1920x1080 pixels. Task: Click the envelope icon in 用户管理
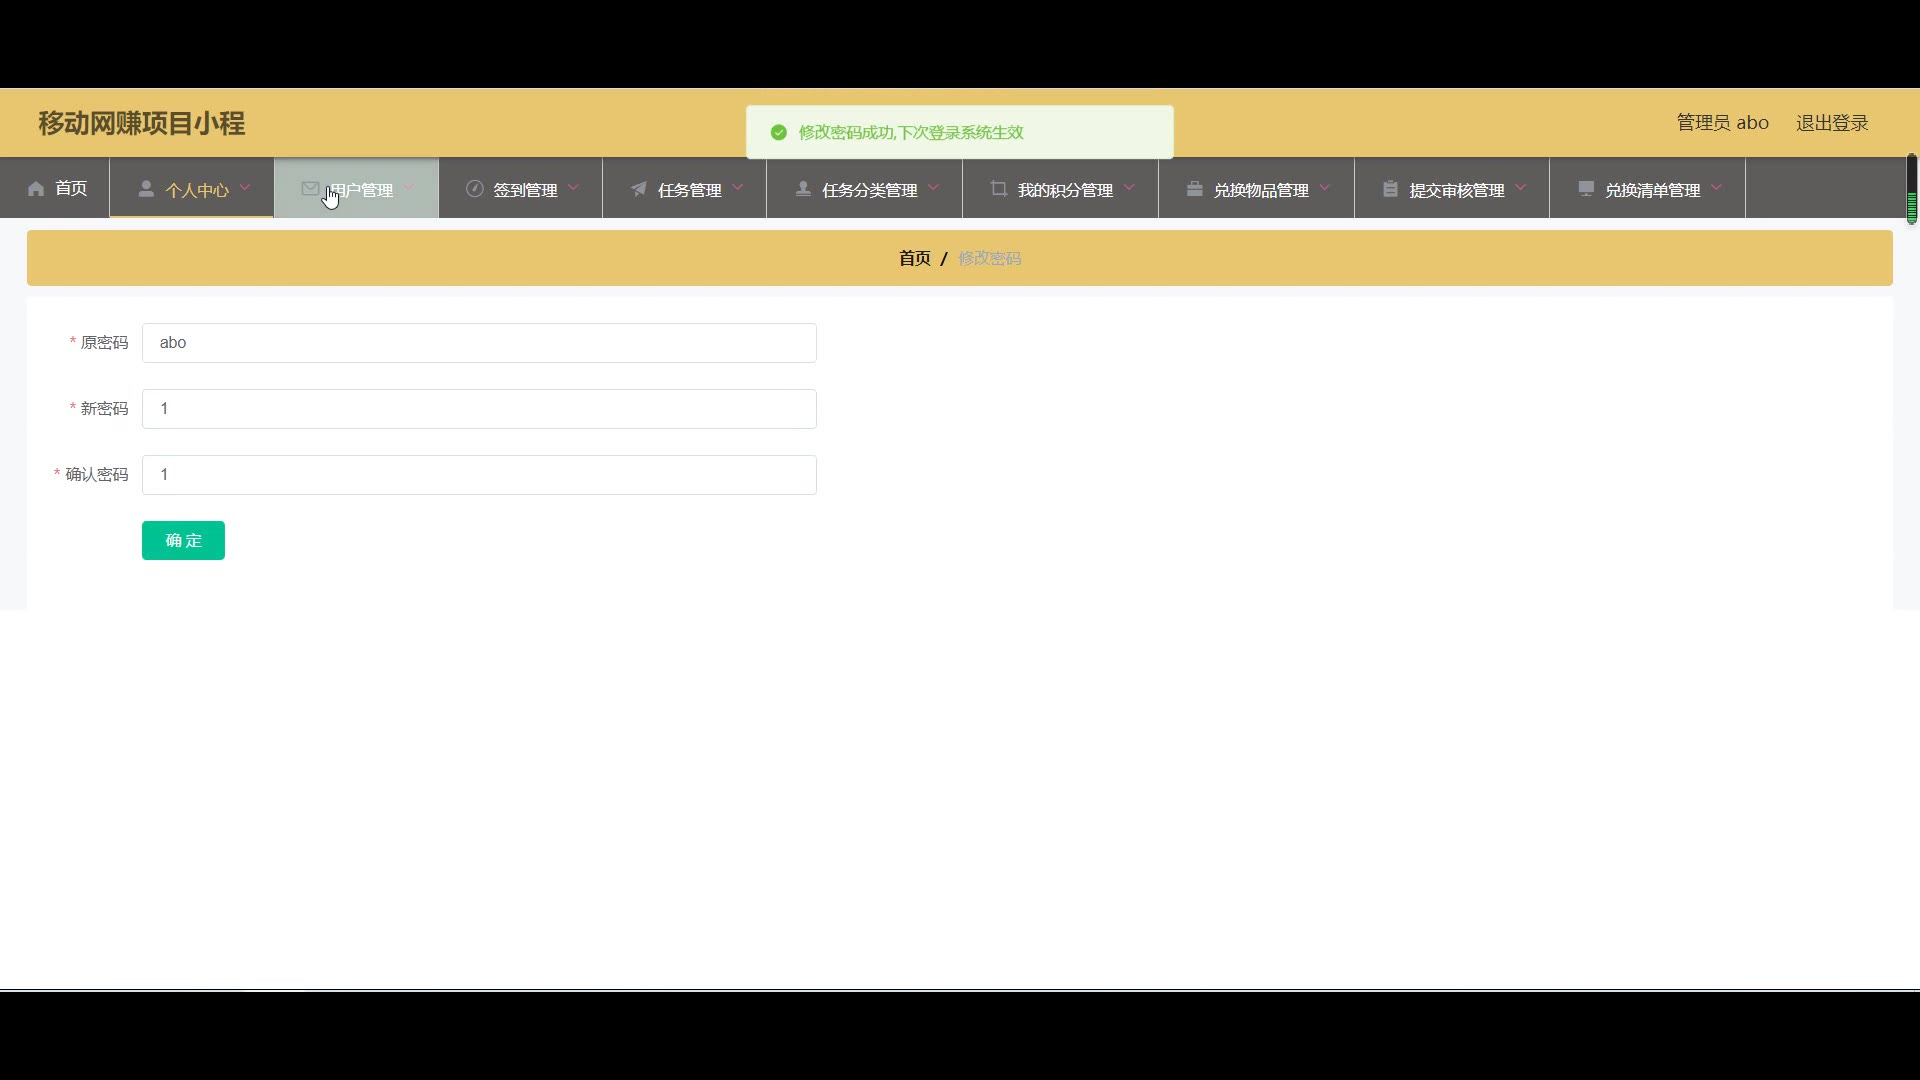[310, 189]
